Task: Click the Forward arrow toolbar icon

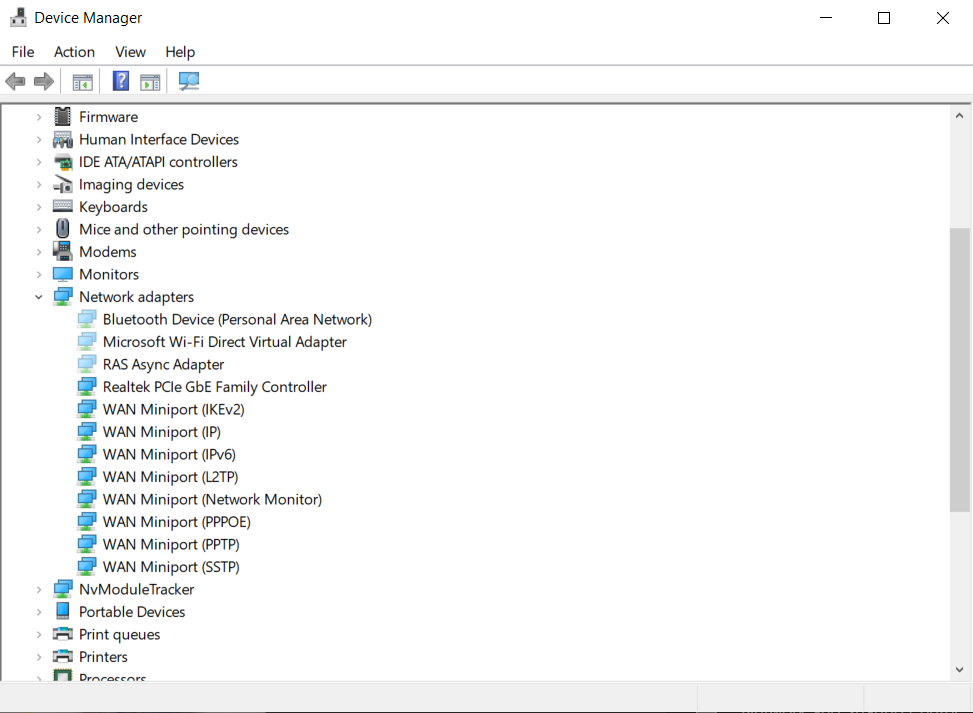Action: pyautogui.click(x=43, y=81)
